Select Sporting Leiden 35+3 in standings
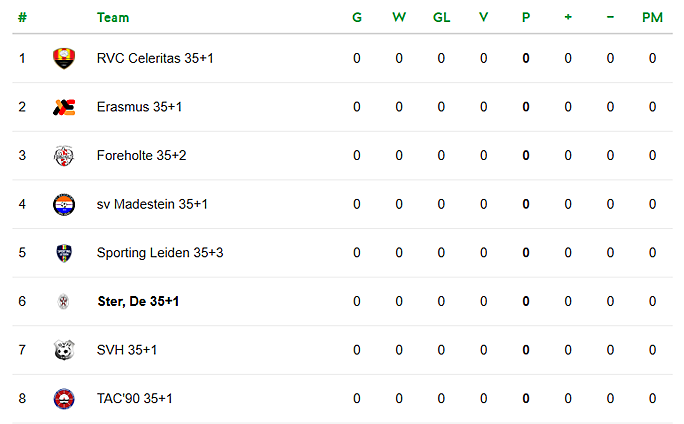684x424 pixels. (x=160, y=253)
